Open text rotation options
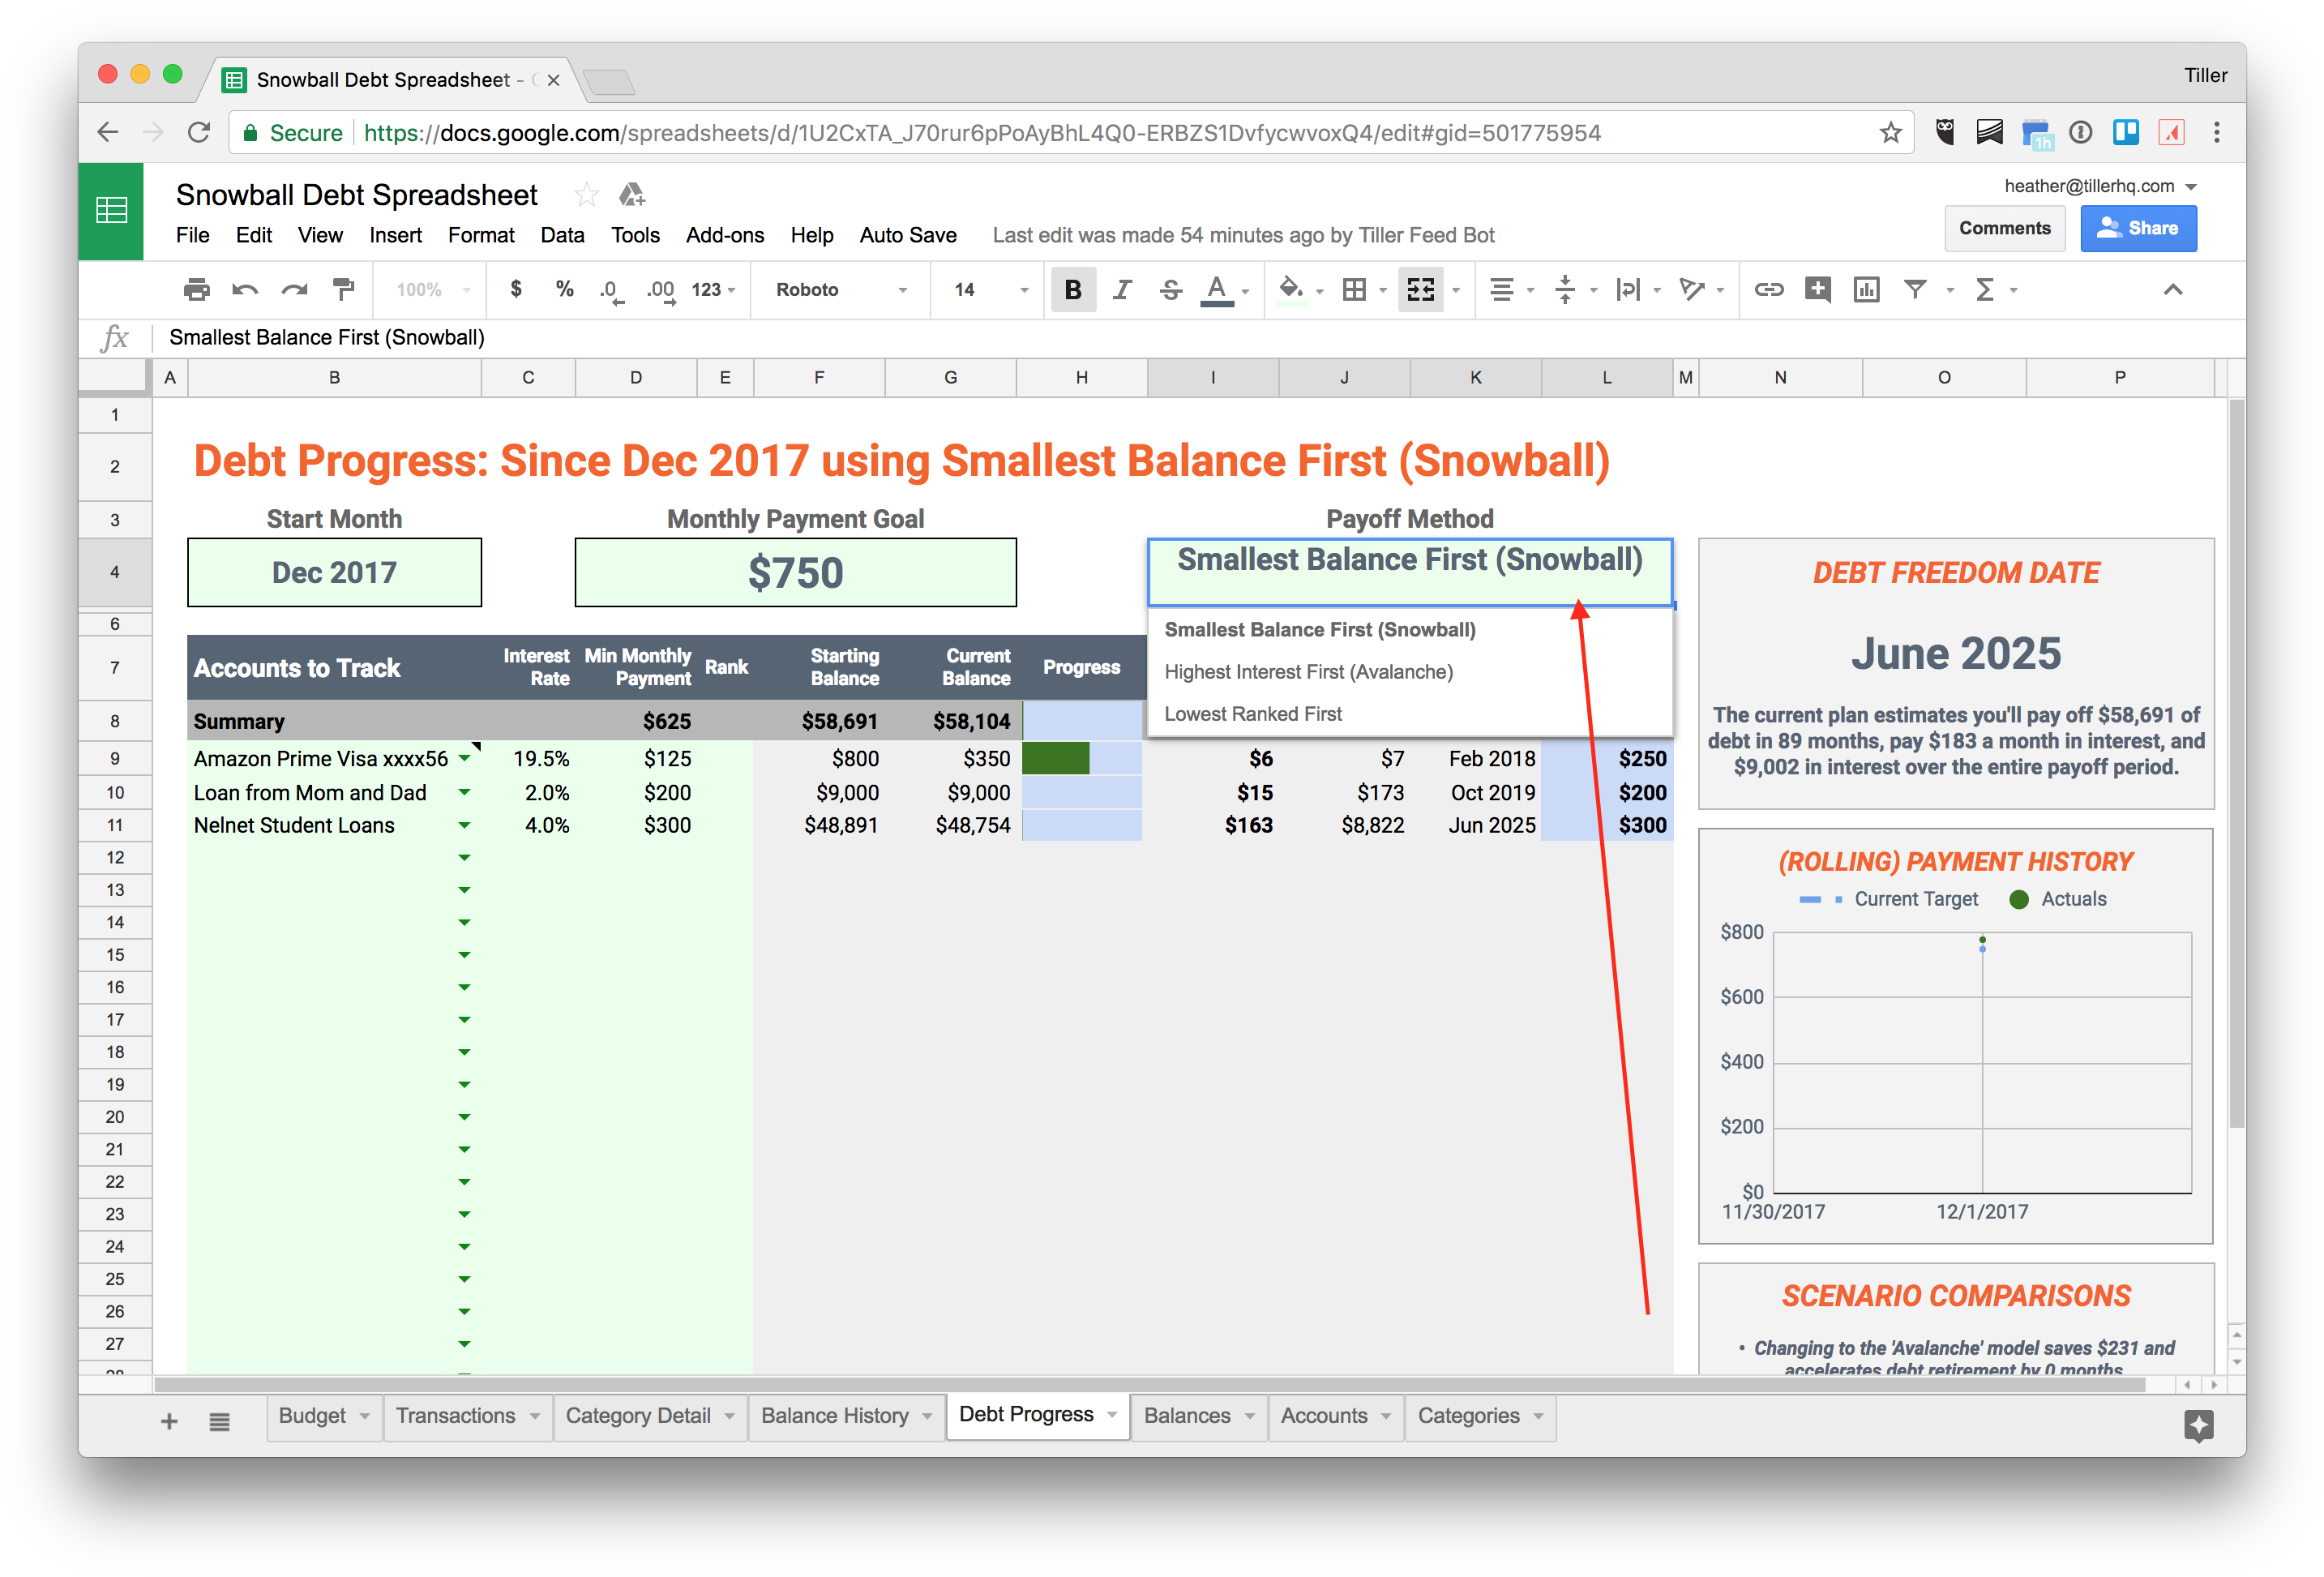Viewport: 2324px width, 1577px height. point(1692,290)
